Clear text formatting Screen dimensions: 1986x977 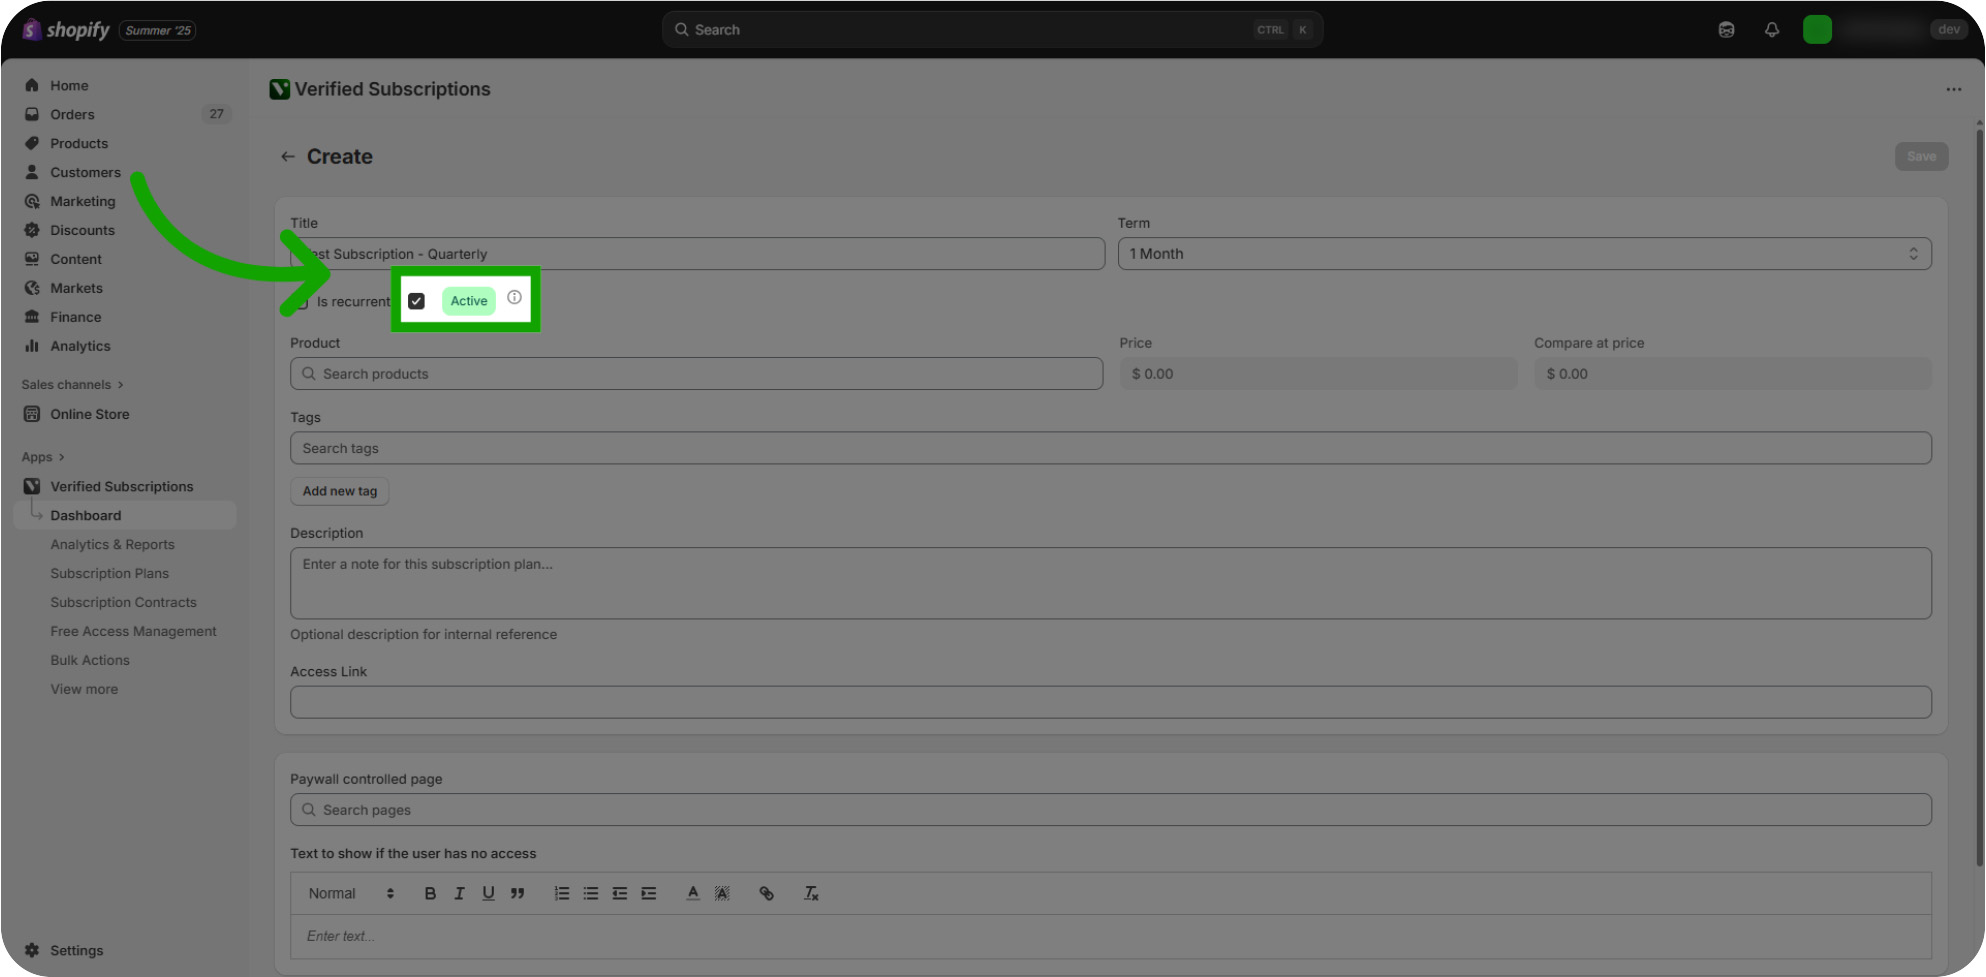pyautogui.click(x=811, y=894)
